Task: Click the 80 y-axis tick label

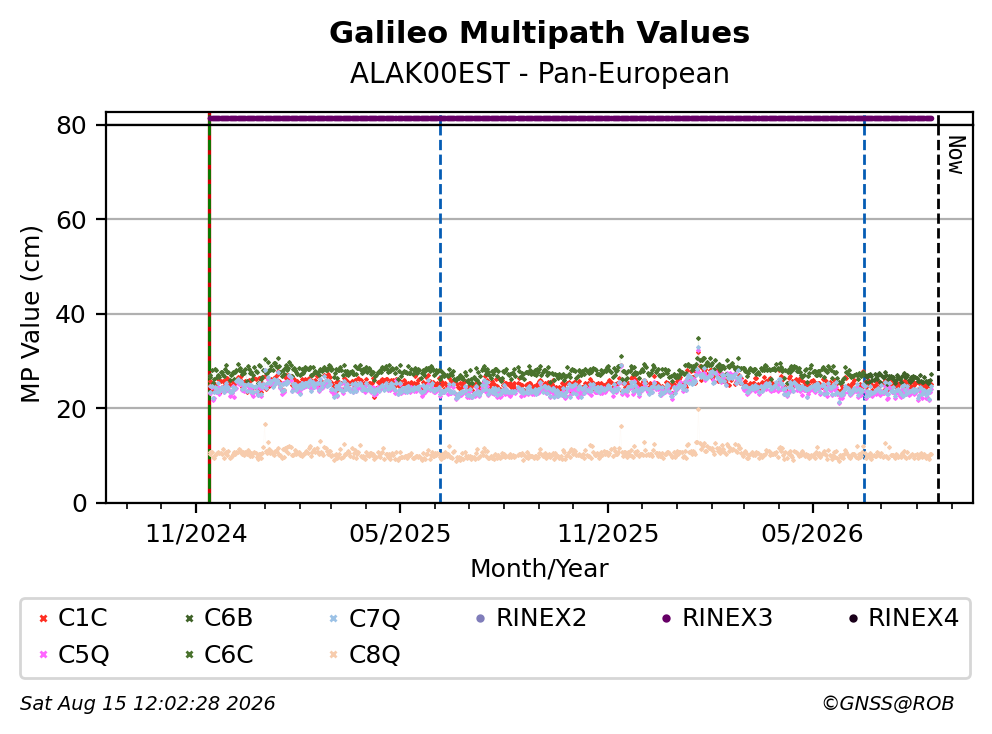Action: 71,125
